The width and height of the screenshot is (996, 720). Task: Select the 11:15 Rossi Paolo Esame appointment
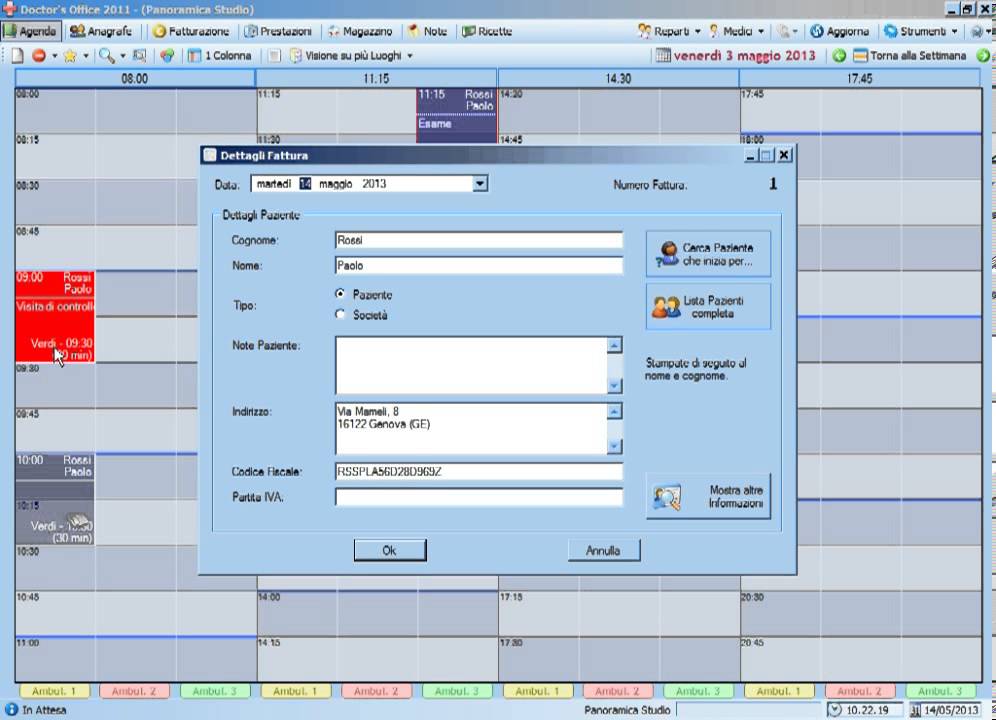click(x=457, y=114)
